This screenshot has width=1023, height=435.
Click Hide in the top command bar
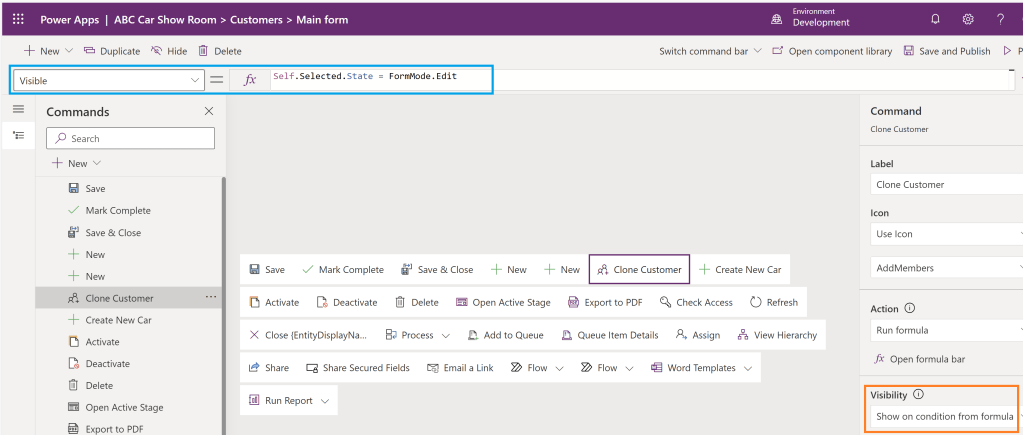click(169, 51)
